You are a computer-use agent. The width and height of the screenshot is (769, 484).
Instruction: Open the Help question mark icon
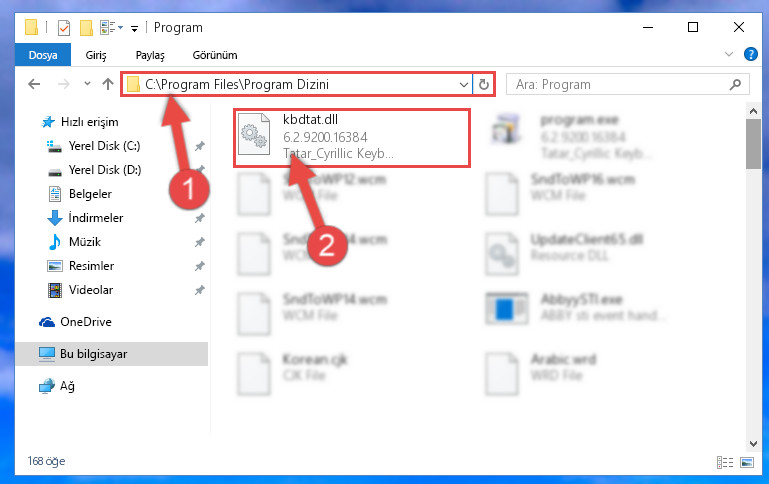(750, 54)
